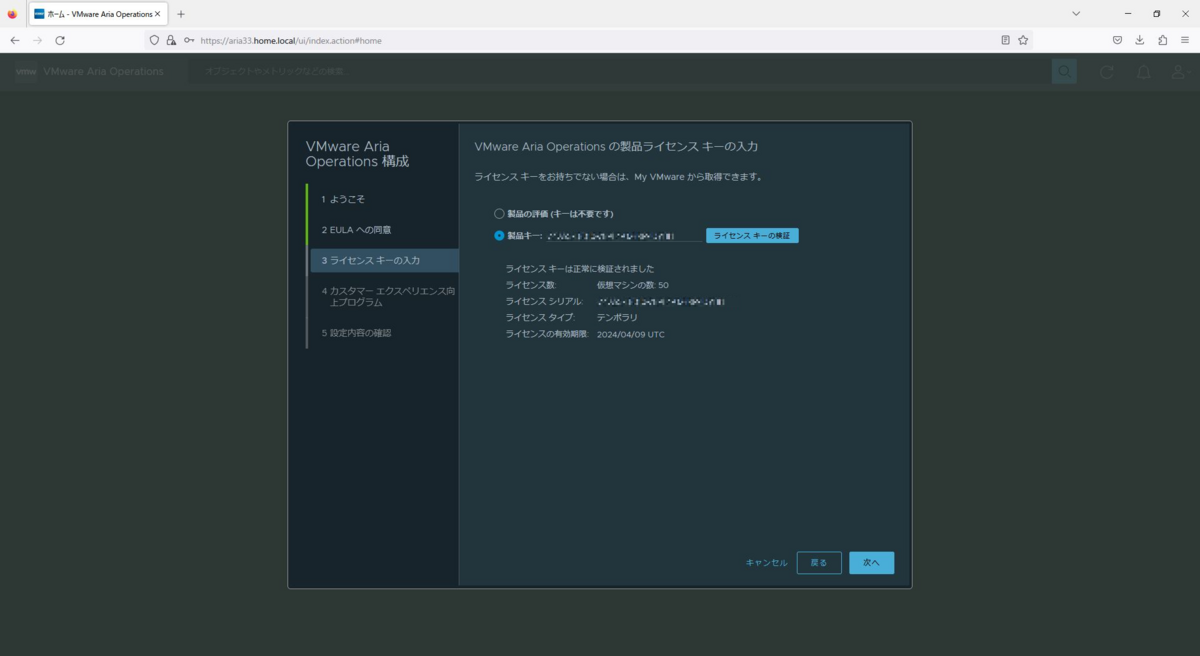Click the license expiry date 2024/04/09 UTC

click(630, 335)
